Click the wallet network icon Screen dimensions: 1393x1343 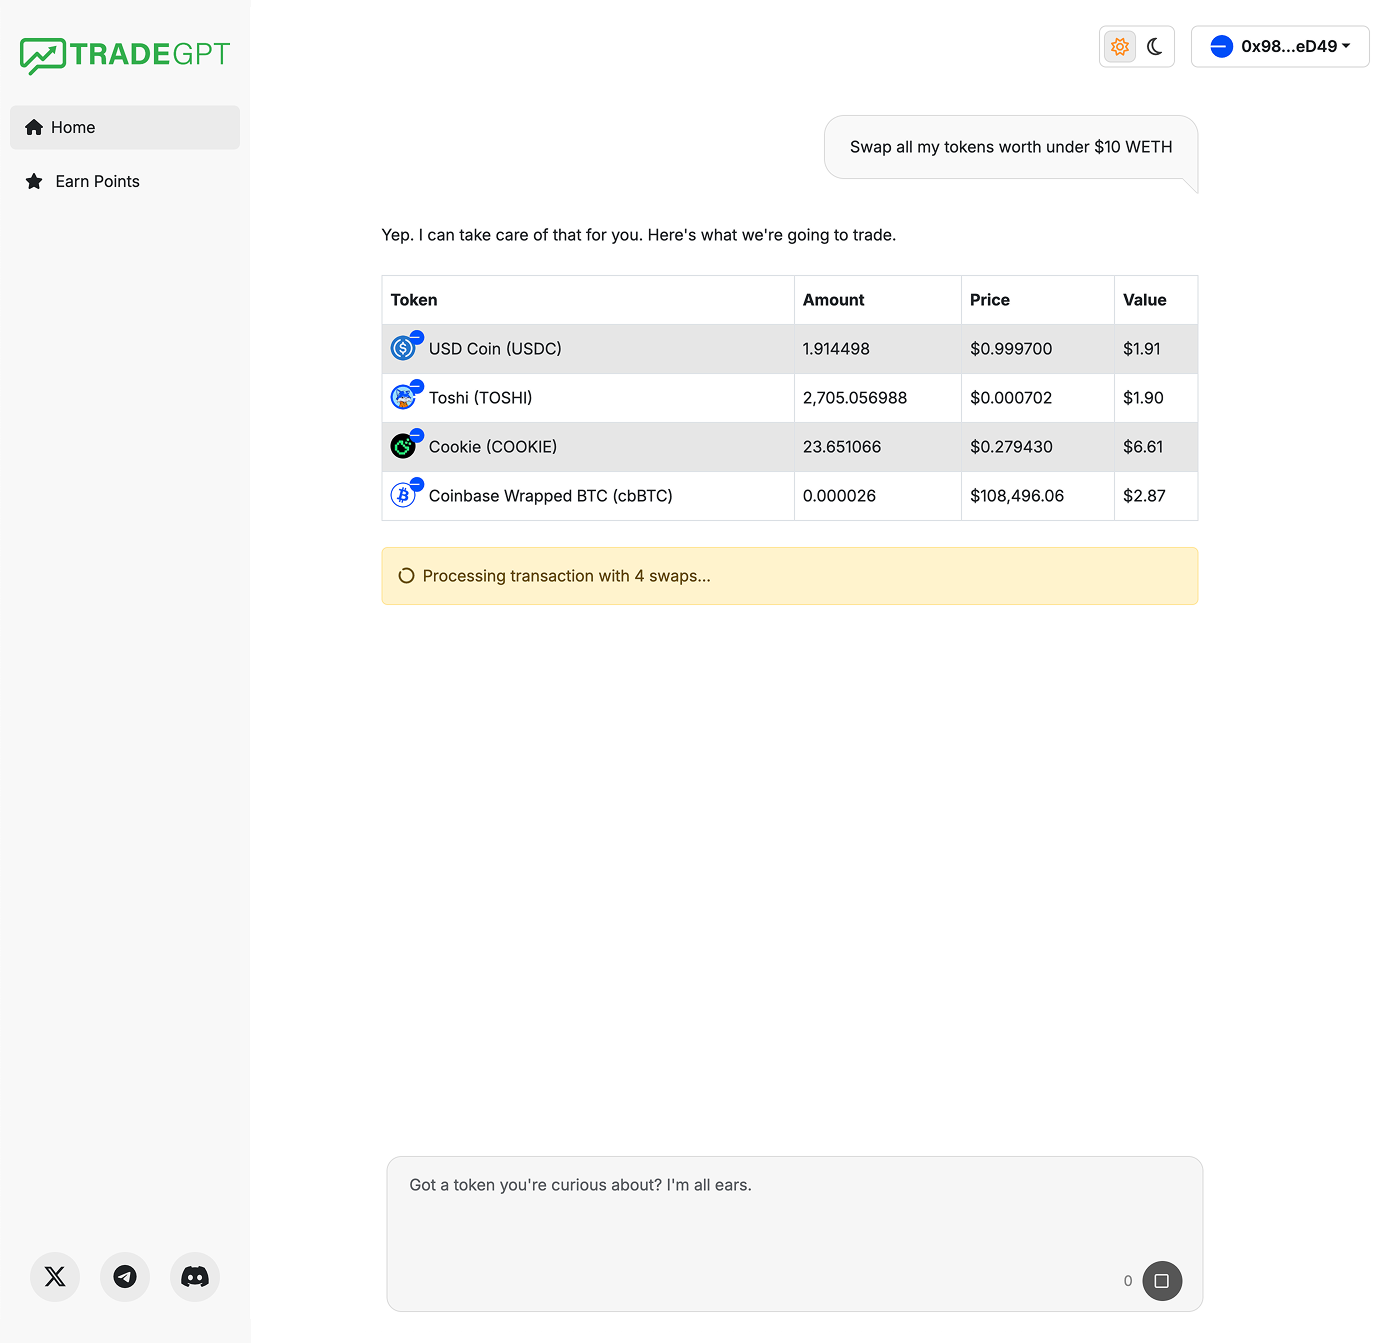coord(1221,46)
